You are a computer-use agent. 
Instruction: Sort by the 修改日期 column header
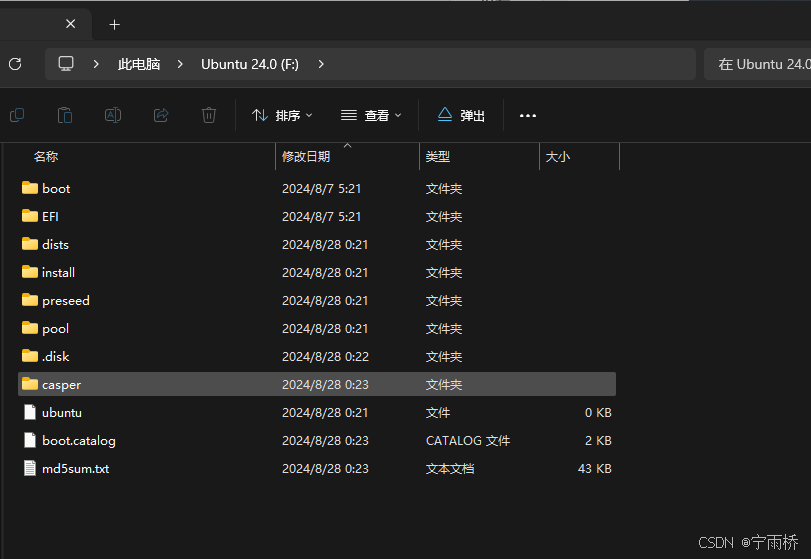coord(306,157)
